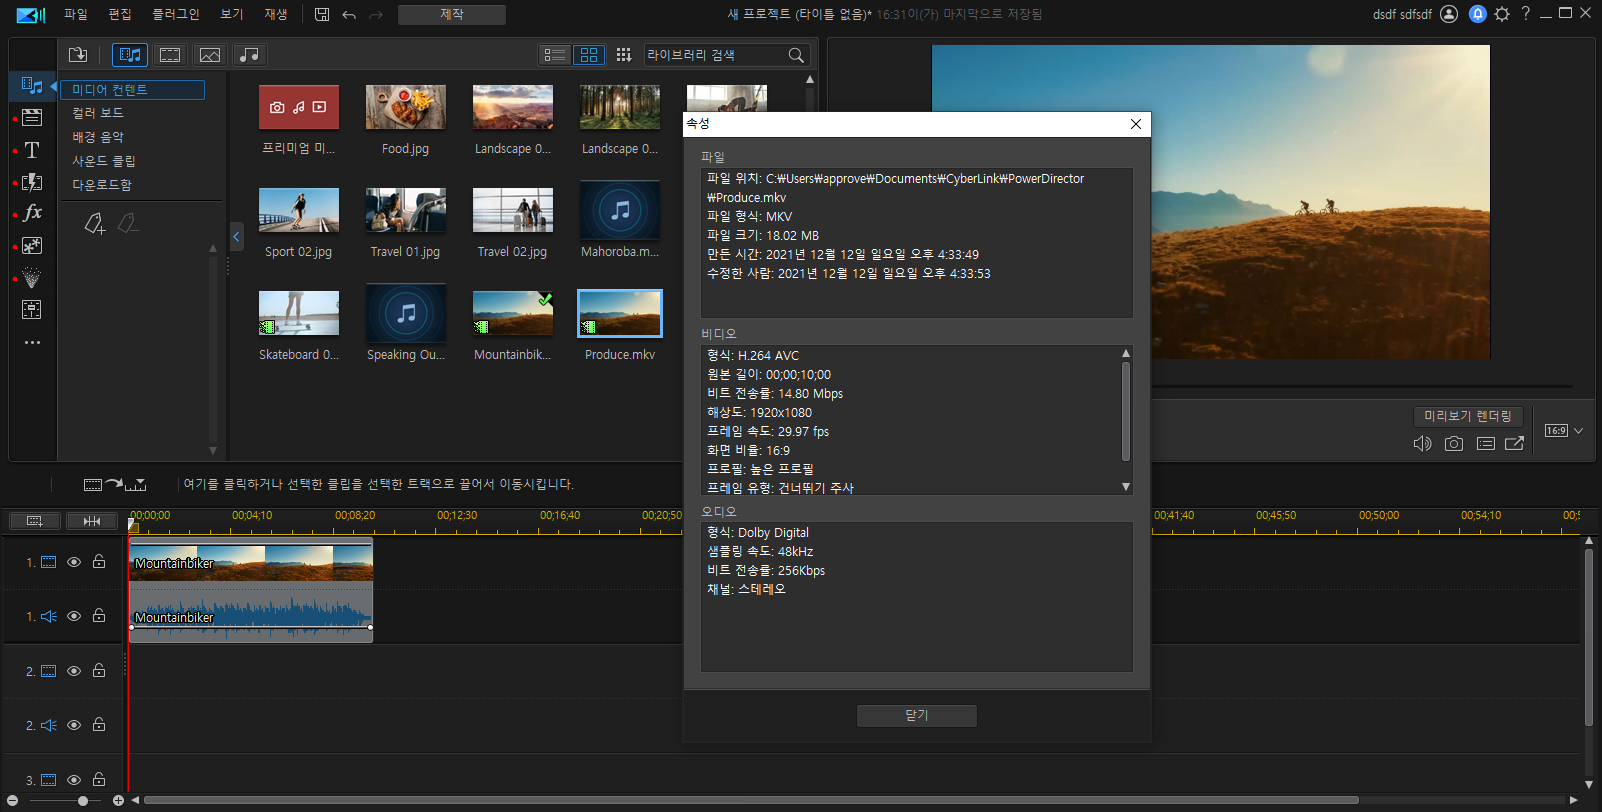Hide video track 1 with the eye icon
The height and width of the screenshot is (812, 1602).
74,562
